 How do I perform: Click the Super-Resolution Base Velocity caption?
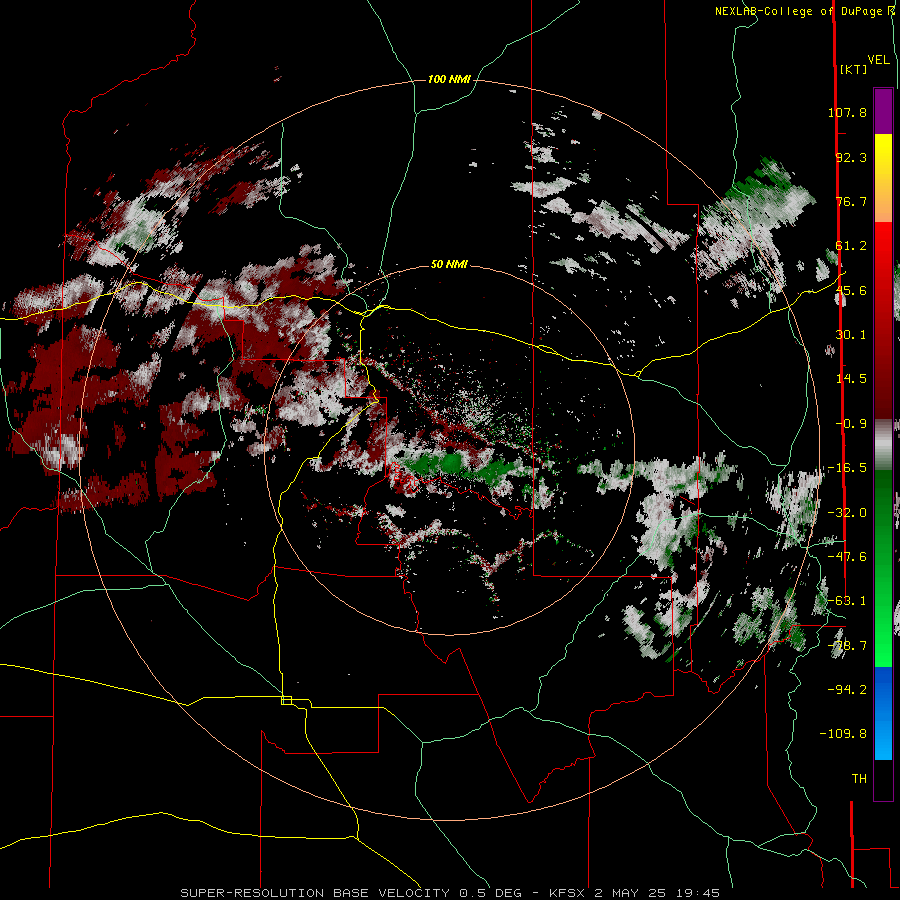pyautogui.click(x=449, y=893)
